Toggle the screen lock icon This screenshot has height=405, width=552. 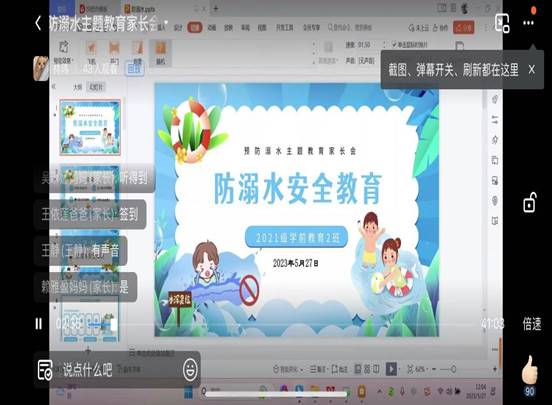click(529, 202)
